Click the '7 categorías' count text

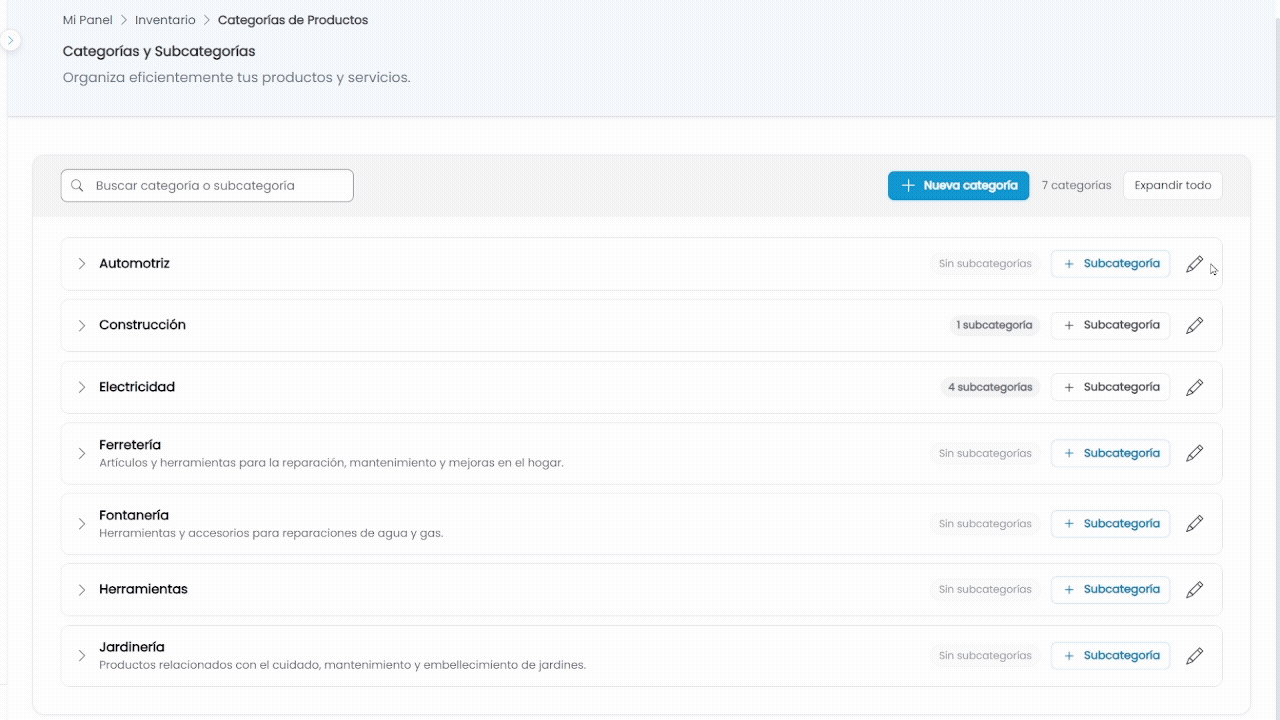pos(1077,186)
